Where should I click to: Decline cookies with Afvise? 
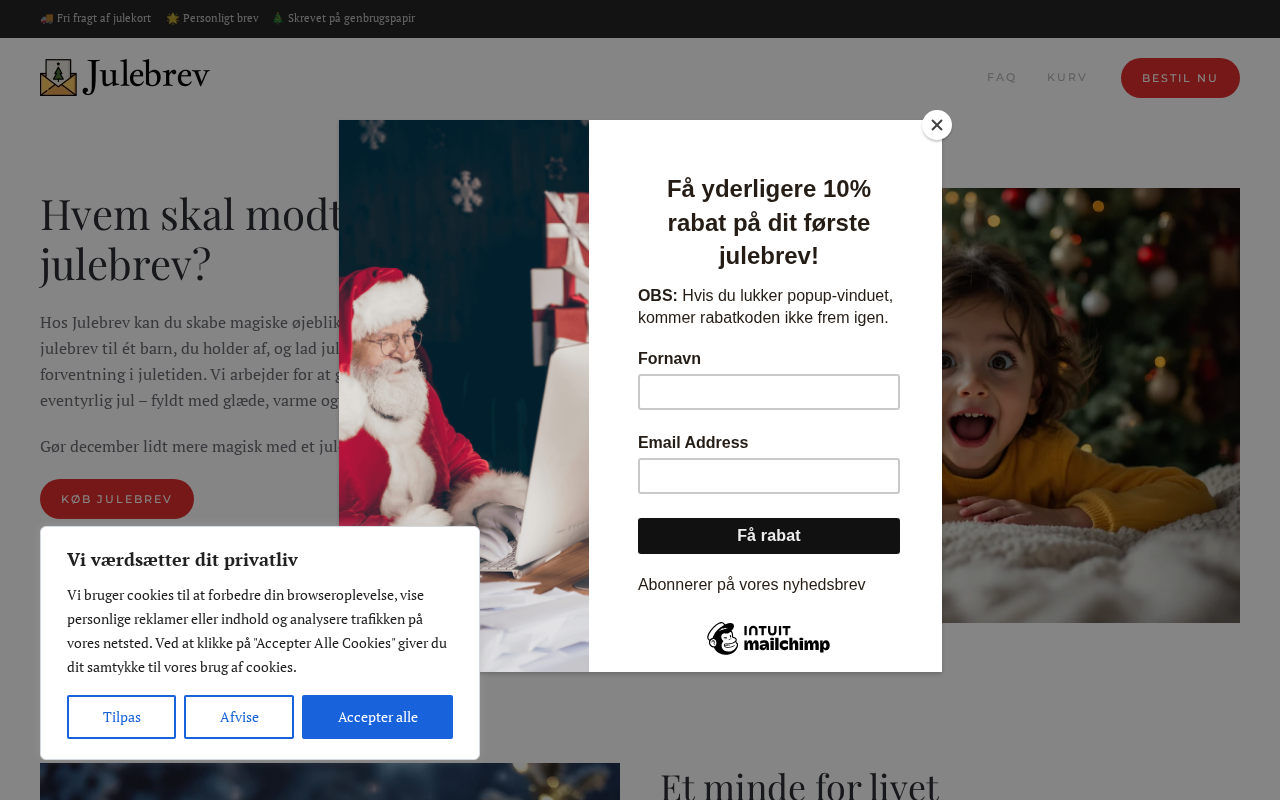239,717
